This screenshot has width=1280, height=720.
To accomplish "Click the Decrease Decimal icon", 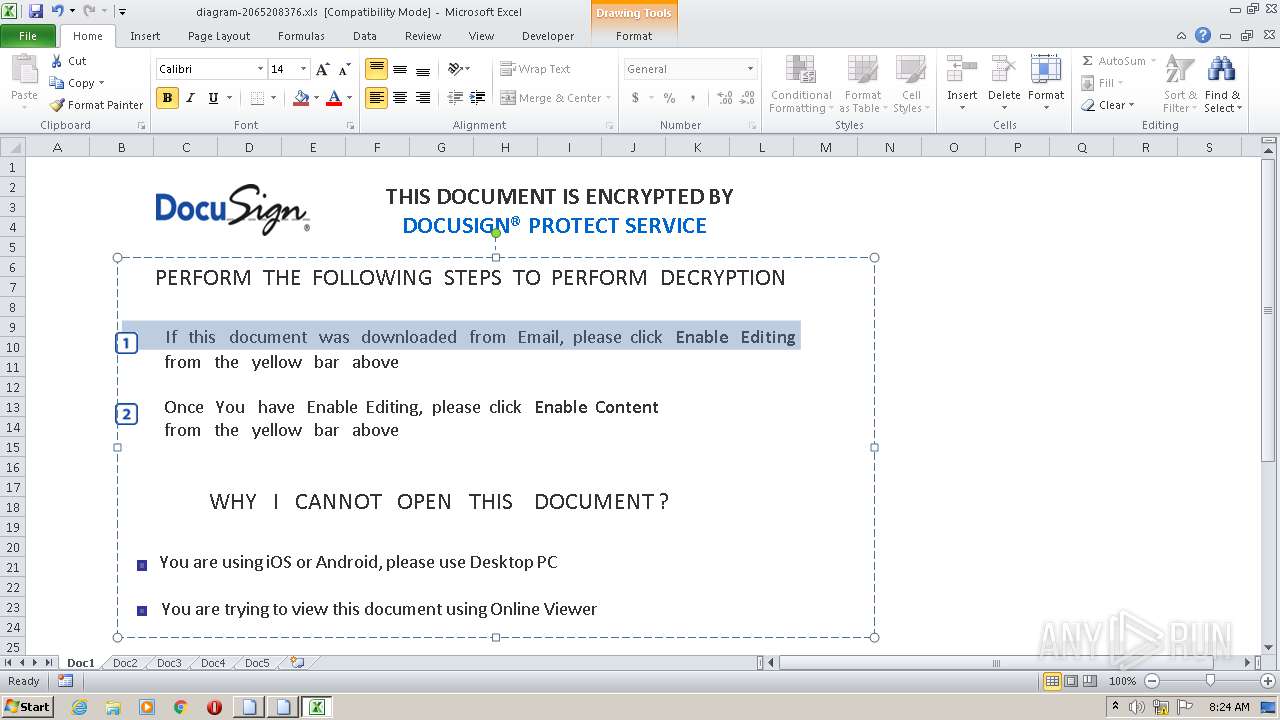I will (x=748, y=98).
